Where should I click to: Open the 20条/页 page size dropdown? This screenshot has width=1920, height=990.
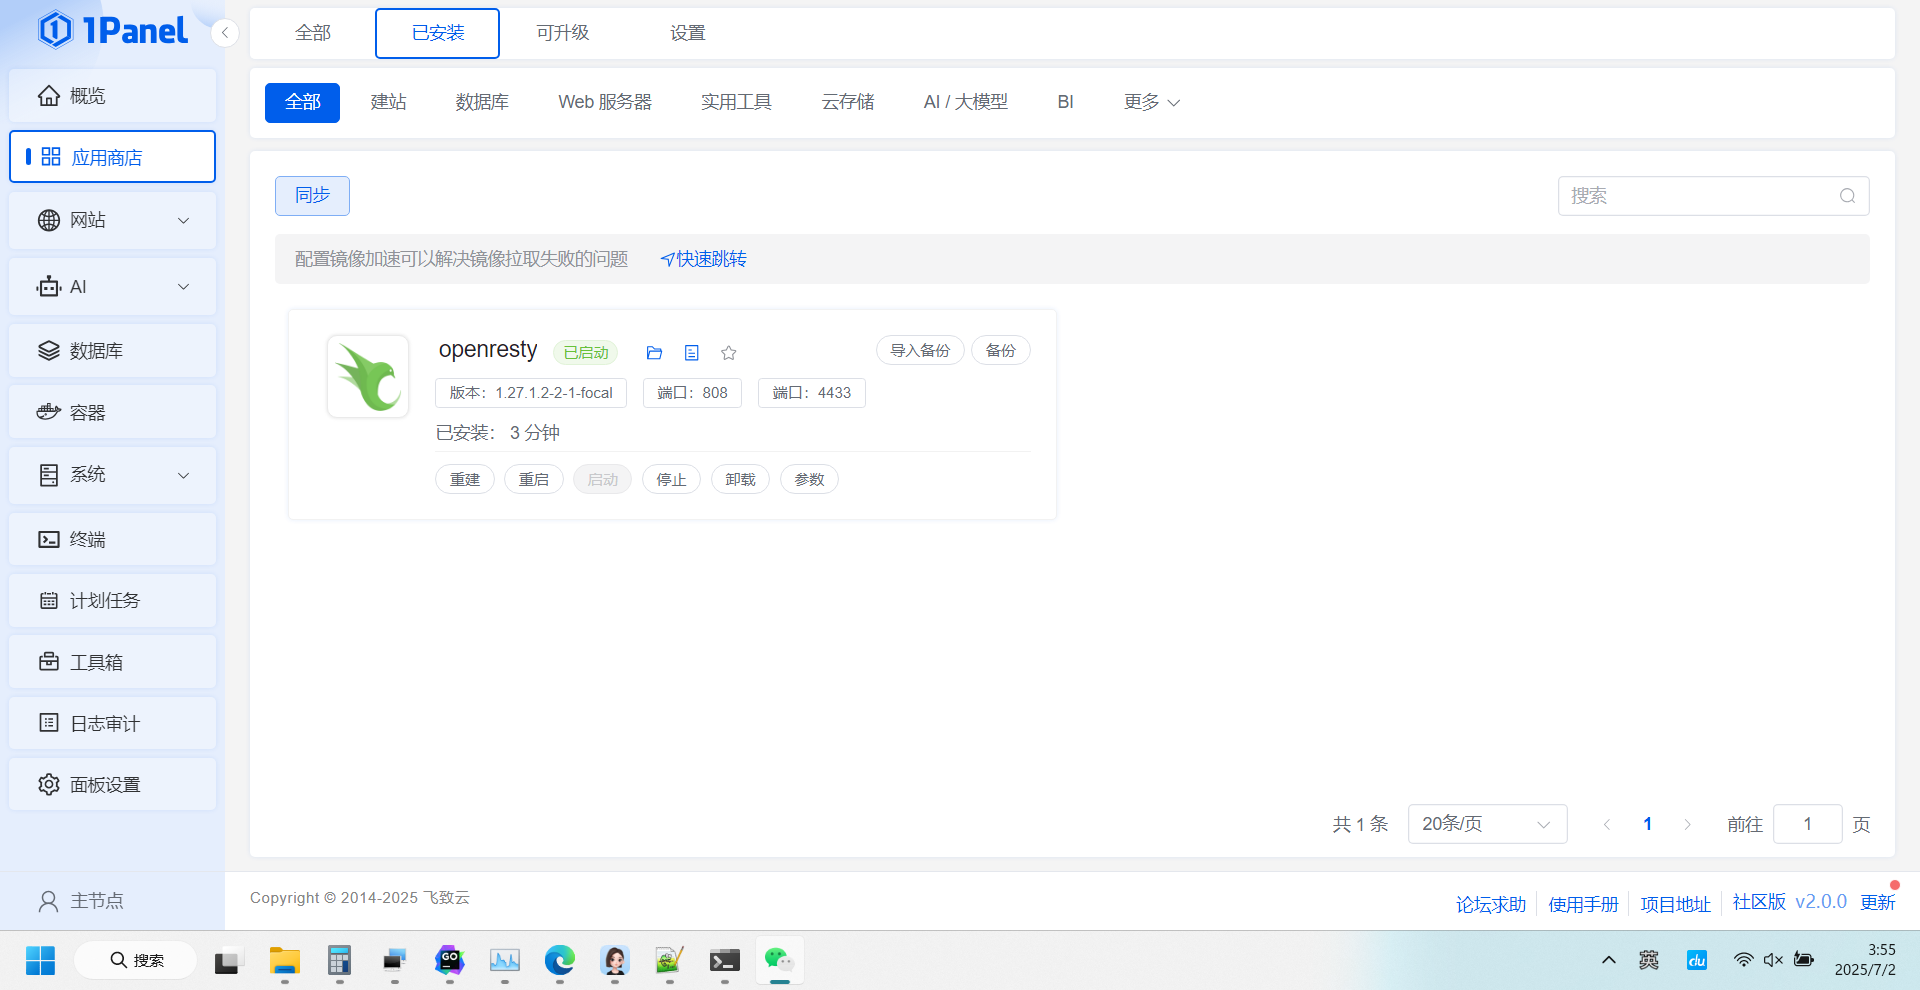tap(1487, 824)
